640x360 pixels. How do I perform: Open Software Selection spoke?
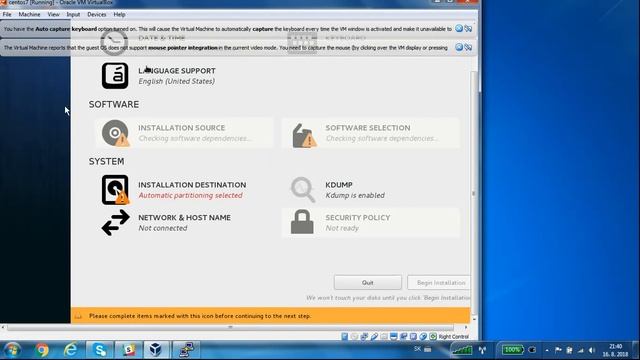pyautogui.click(x=371, y=133)
